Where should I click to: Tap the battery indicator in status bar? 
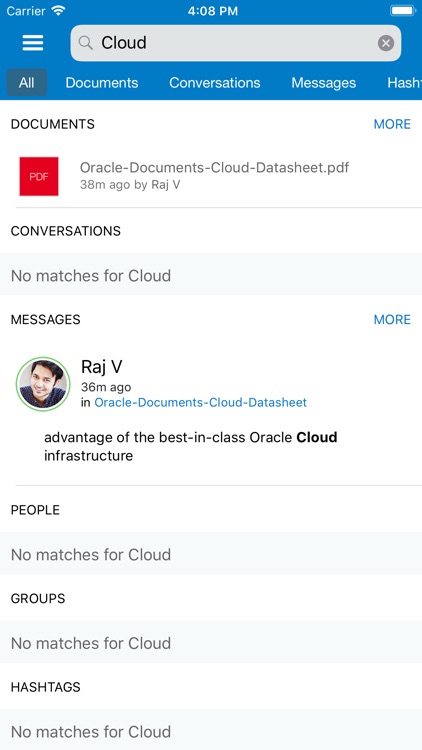coord(403,11)
